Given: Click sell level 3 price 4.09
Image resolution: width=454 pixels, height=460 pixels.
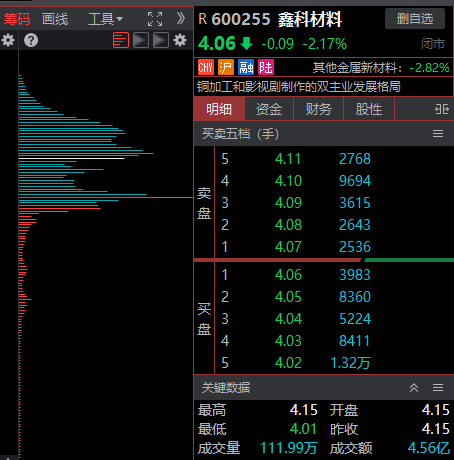Looking at the screenshot, I should coord(288,203).
